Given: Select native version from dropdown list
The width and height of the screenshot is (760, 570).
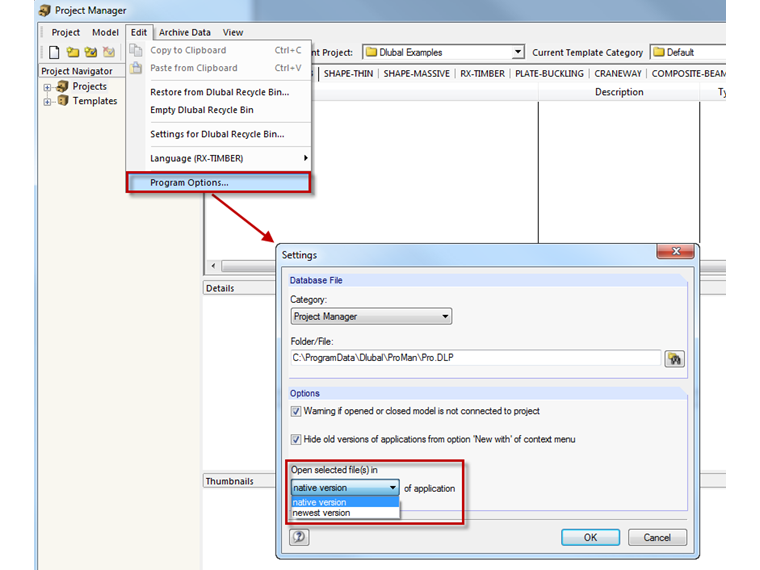Looking at the screenshot, I should tap(345, 502).
